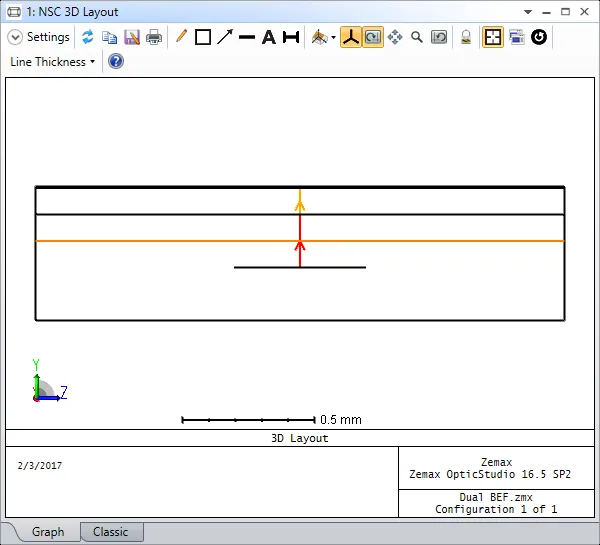Toggle the rotate view mode button
The width and height of the screenshot is (600, 545).
point(372,37)
